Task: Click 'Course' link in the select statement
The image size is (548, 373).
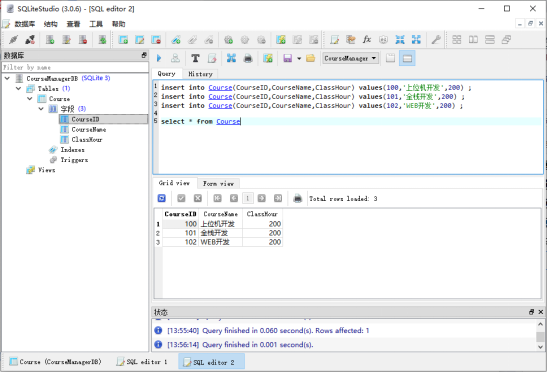Action: 228,122
